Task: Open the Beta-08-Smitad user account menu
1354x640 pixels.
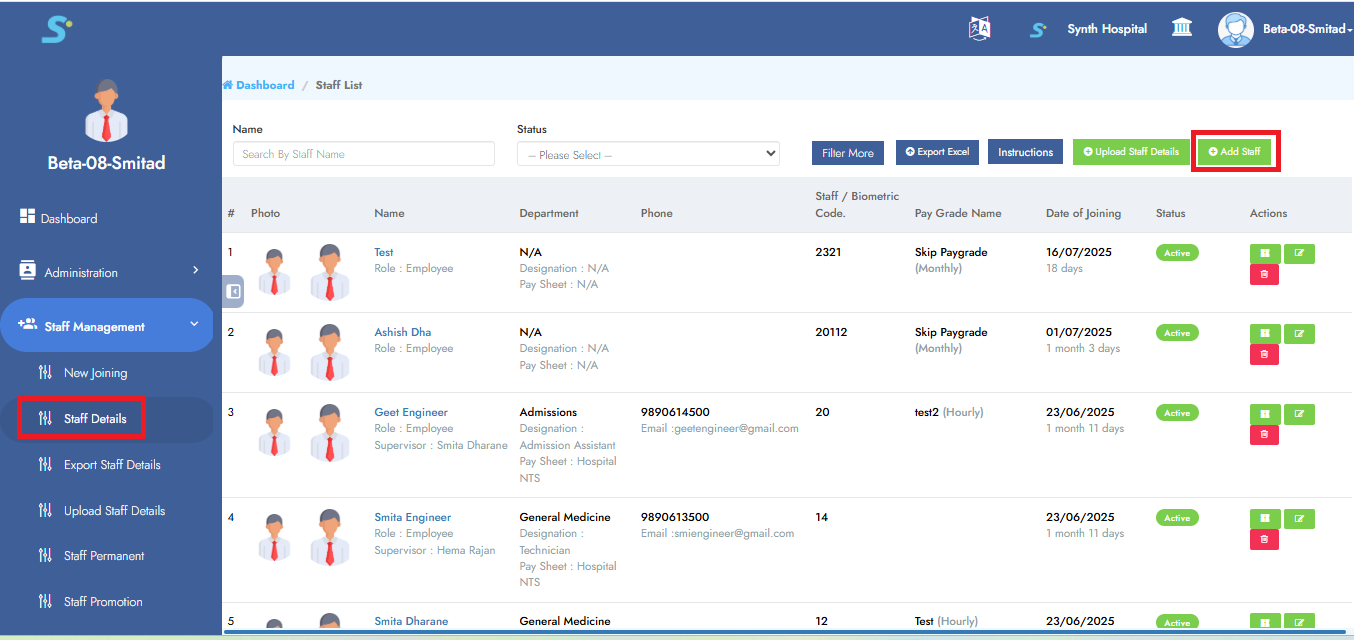Action: pyautogui.click(x=1284, y=29)
